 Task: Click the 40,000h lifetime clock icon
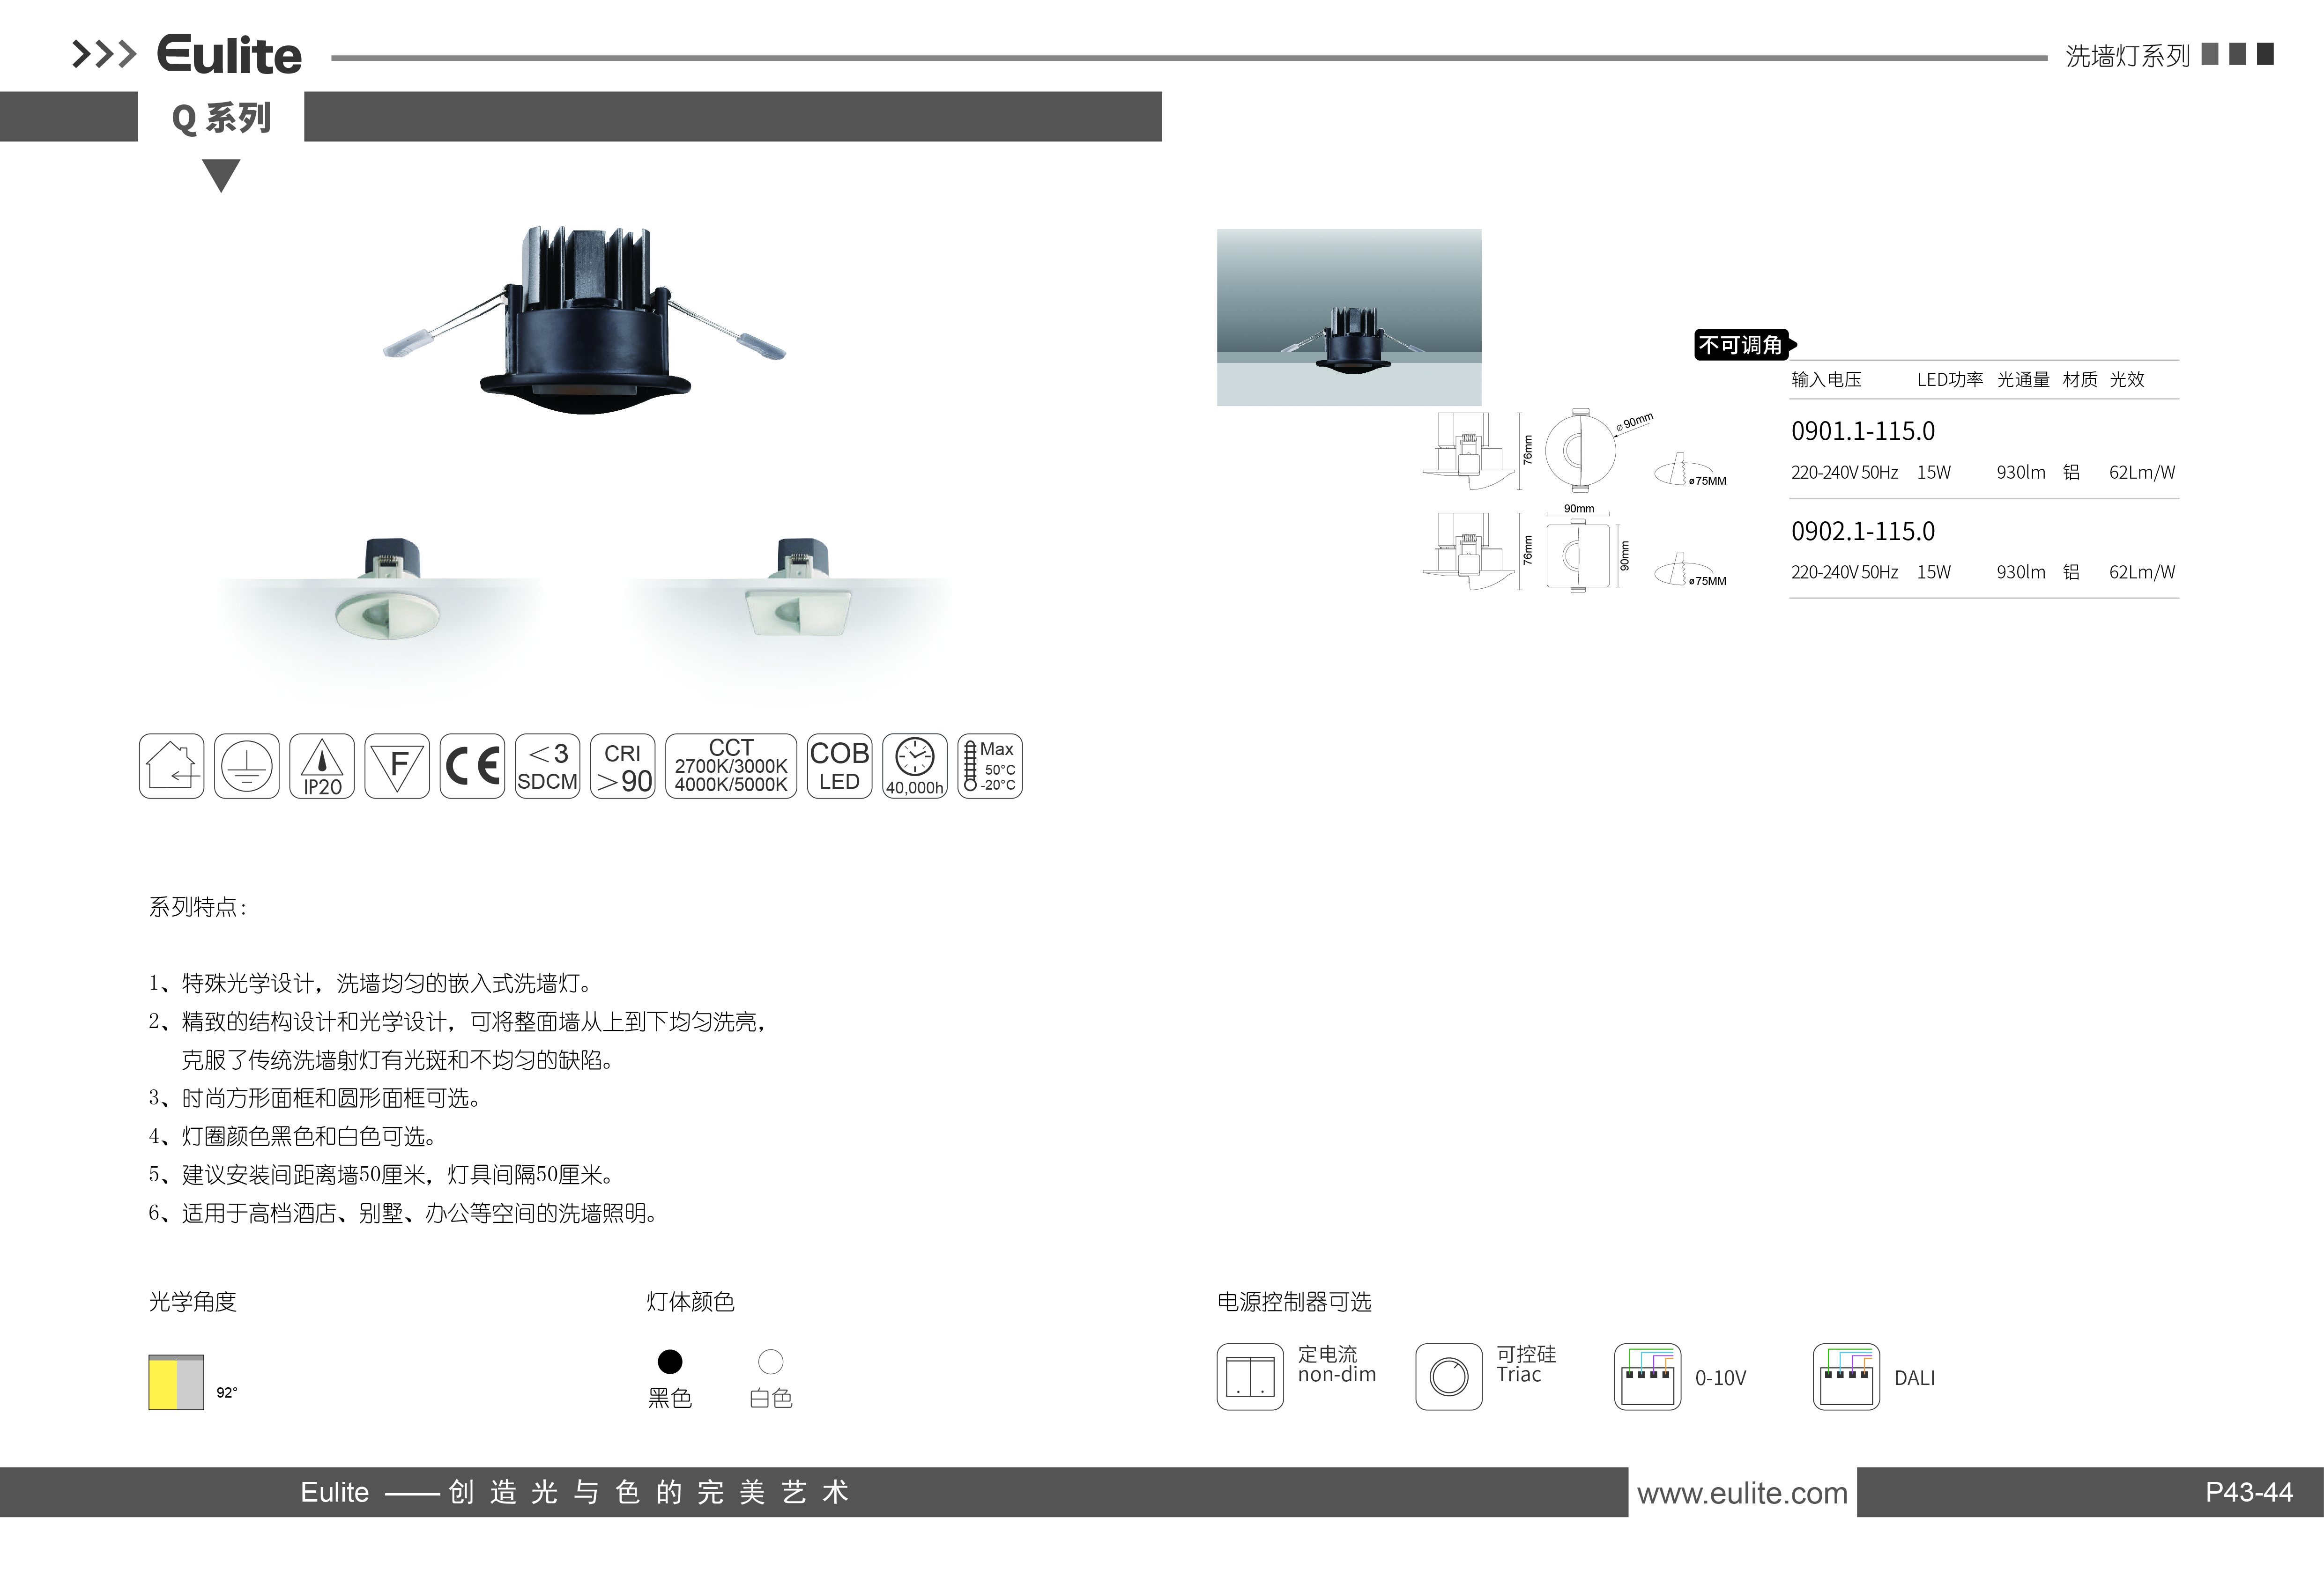pyautogui.click(x=914, y=766)
